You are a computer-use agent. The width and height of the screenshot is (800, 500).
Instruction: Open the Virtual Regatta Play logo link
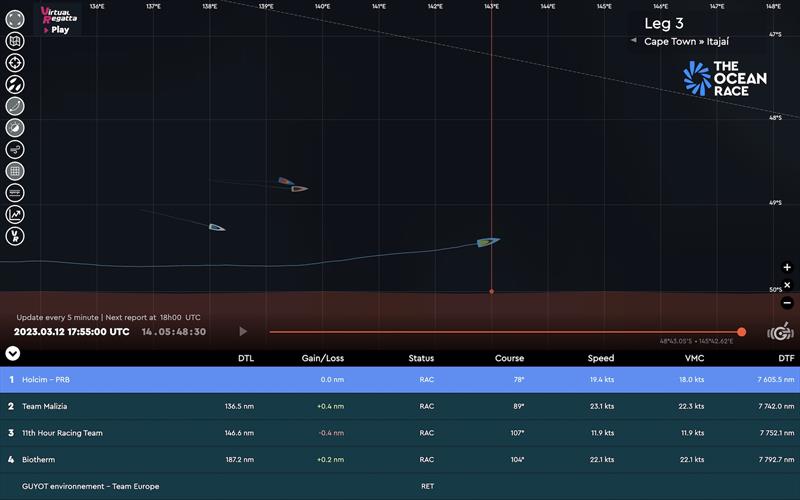pyautogui.click(x=58, y=20)
